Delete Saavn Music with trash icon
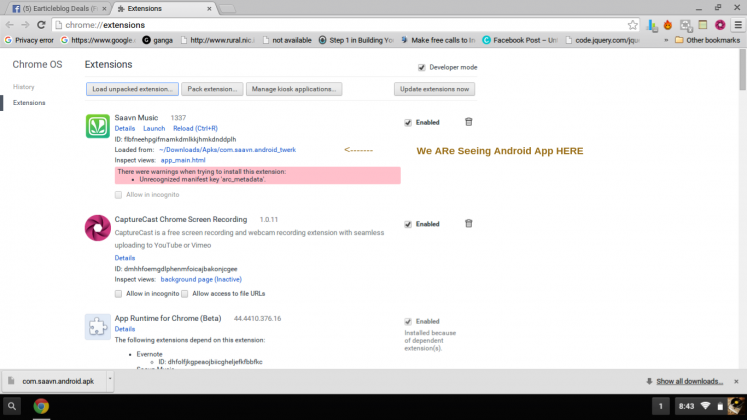 [469, 122]
